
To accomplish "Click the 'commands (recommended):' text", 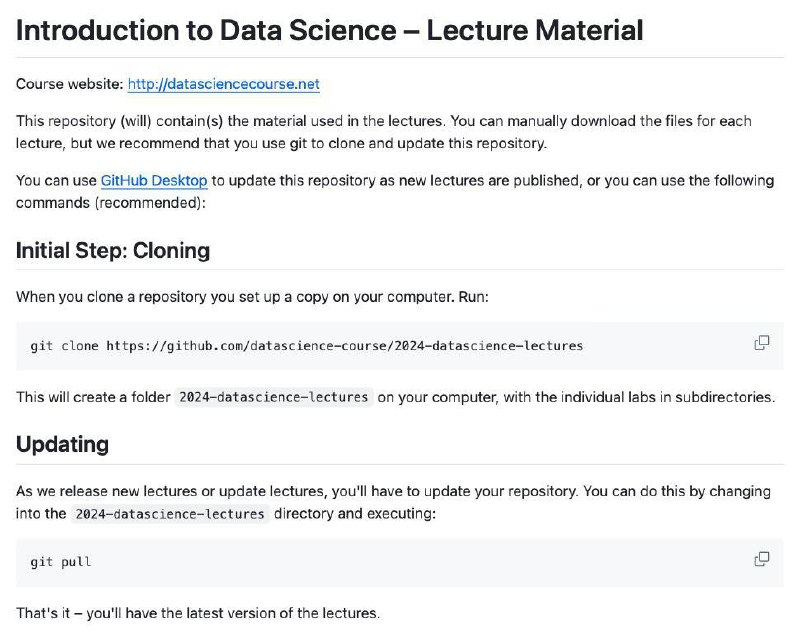I will (x=111, y=203).
